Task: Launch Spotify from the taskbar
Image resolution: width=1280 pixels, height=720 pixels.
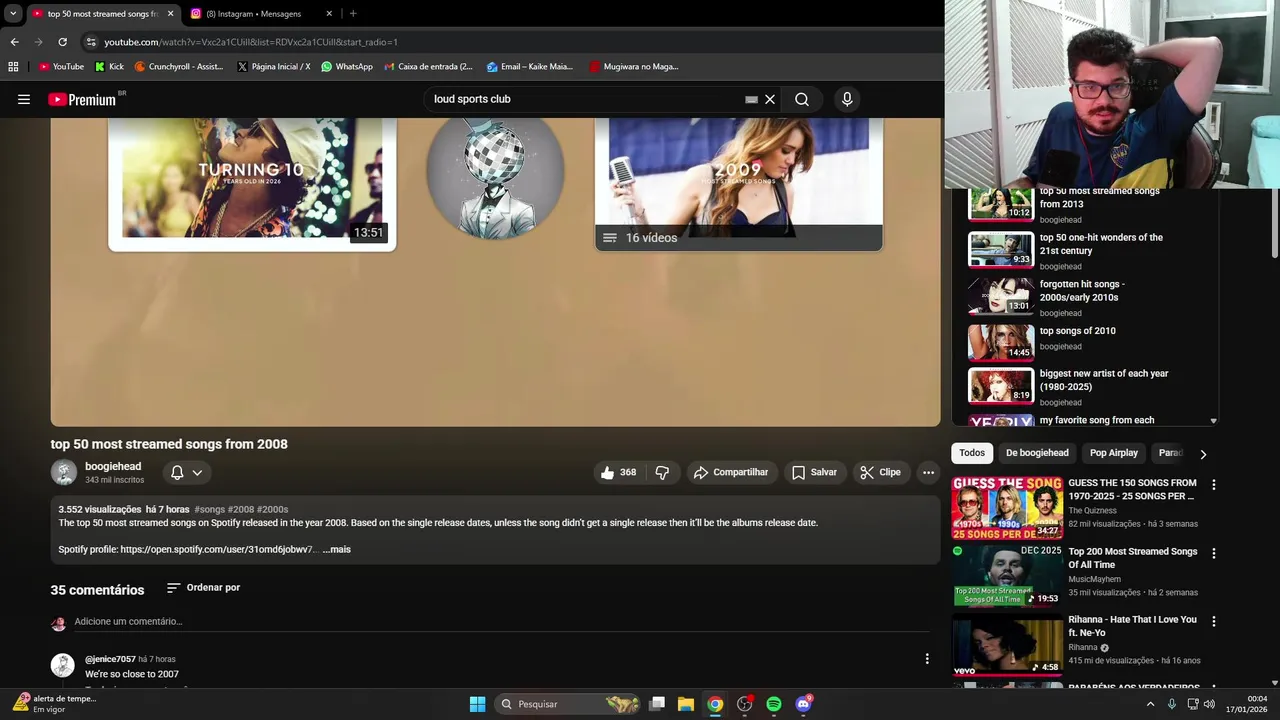Action: pos(774,704)
